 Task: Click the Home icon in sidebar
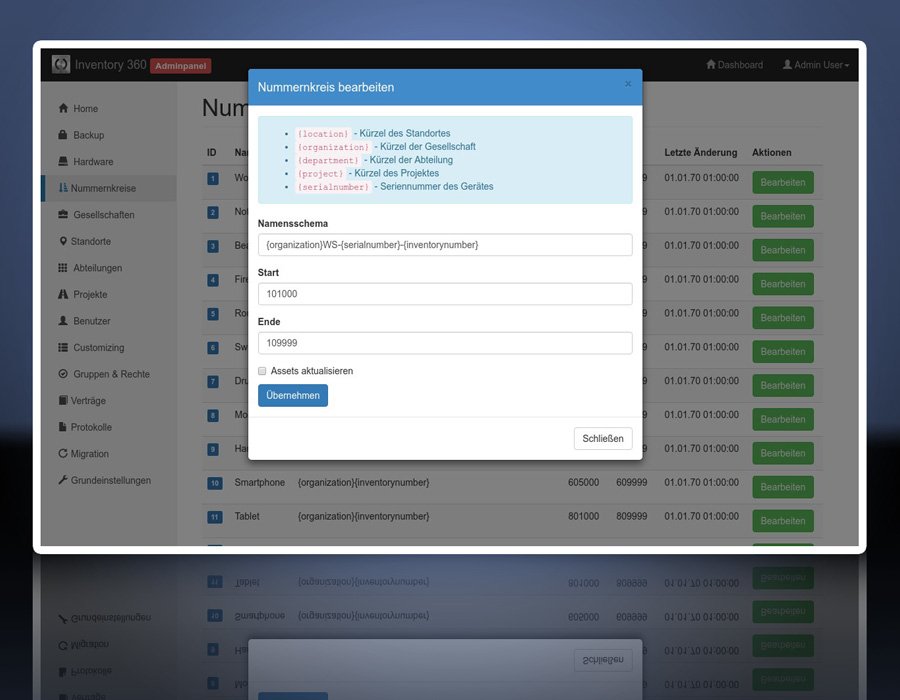point(63,108)
